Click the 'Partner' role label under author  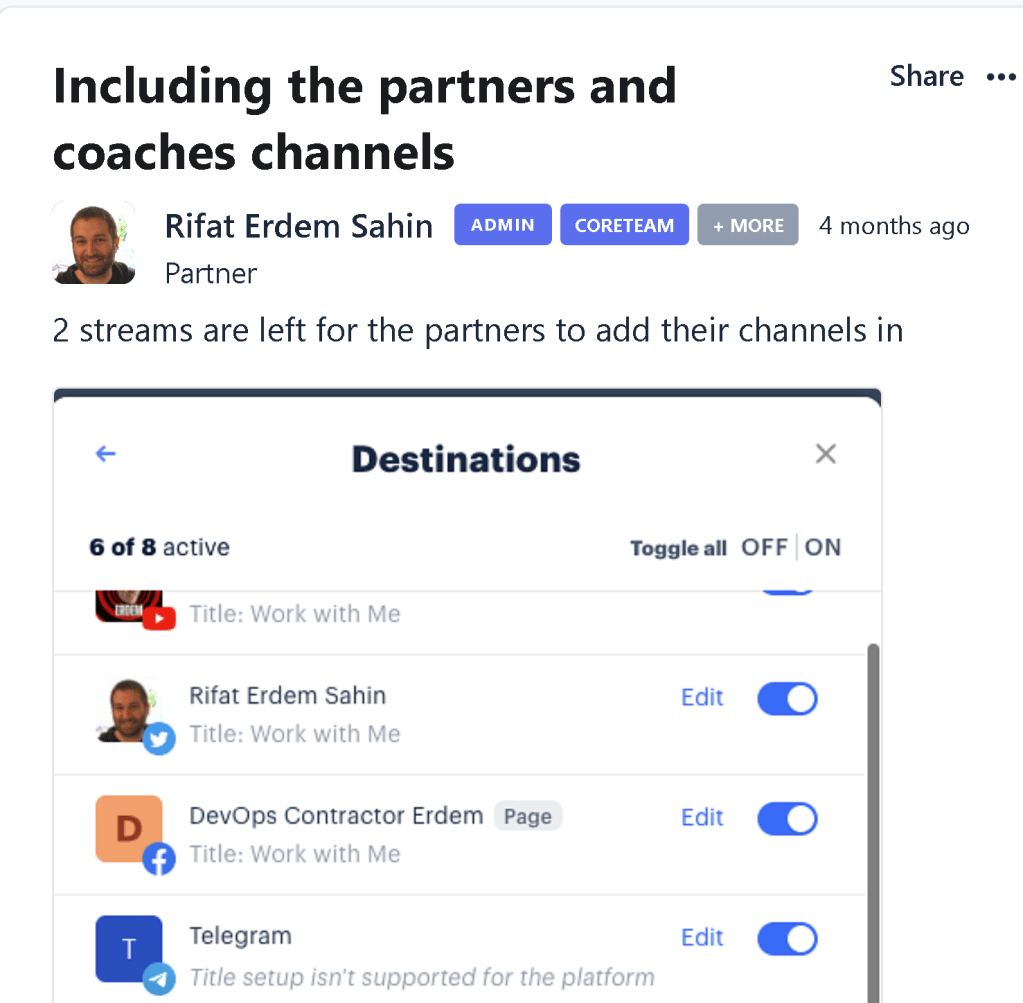point(211,273)
